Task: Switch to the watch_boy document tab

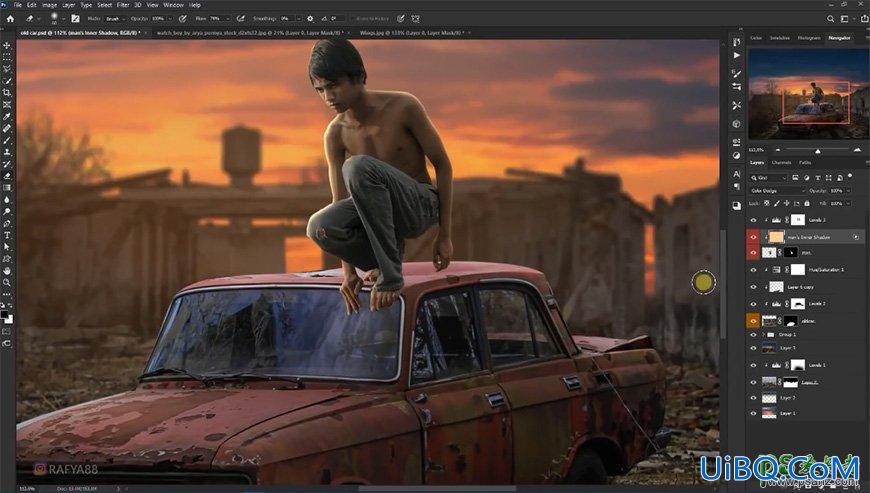Action: (249, 33)
